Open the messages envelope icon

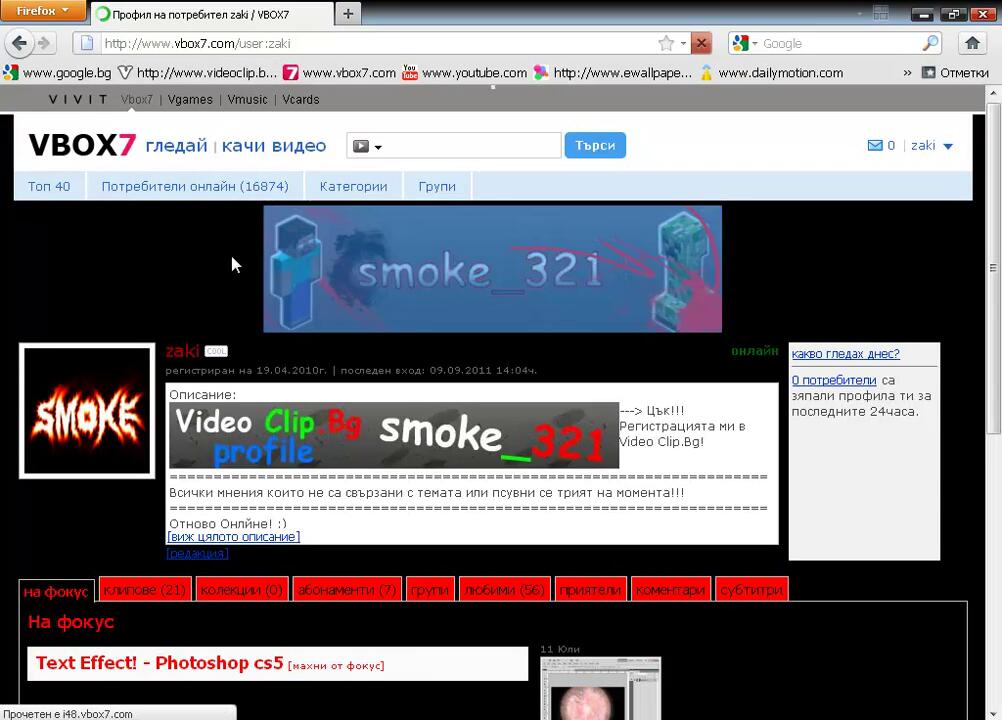pos(875,146)
